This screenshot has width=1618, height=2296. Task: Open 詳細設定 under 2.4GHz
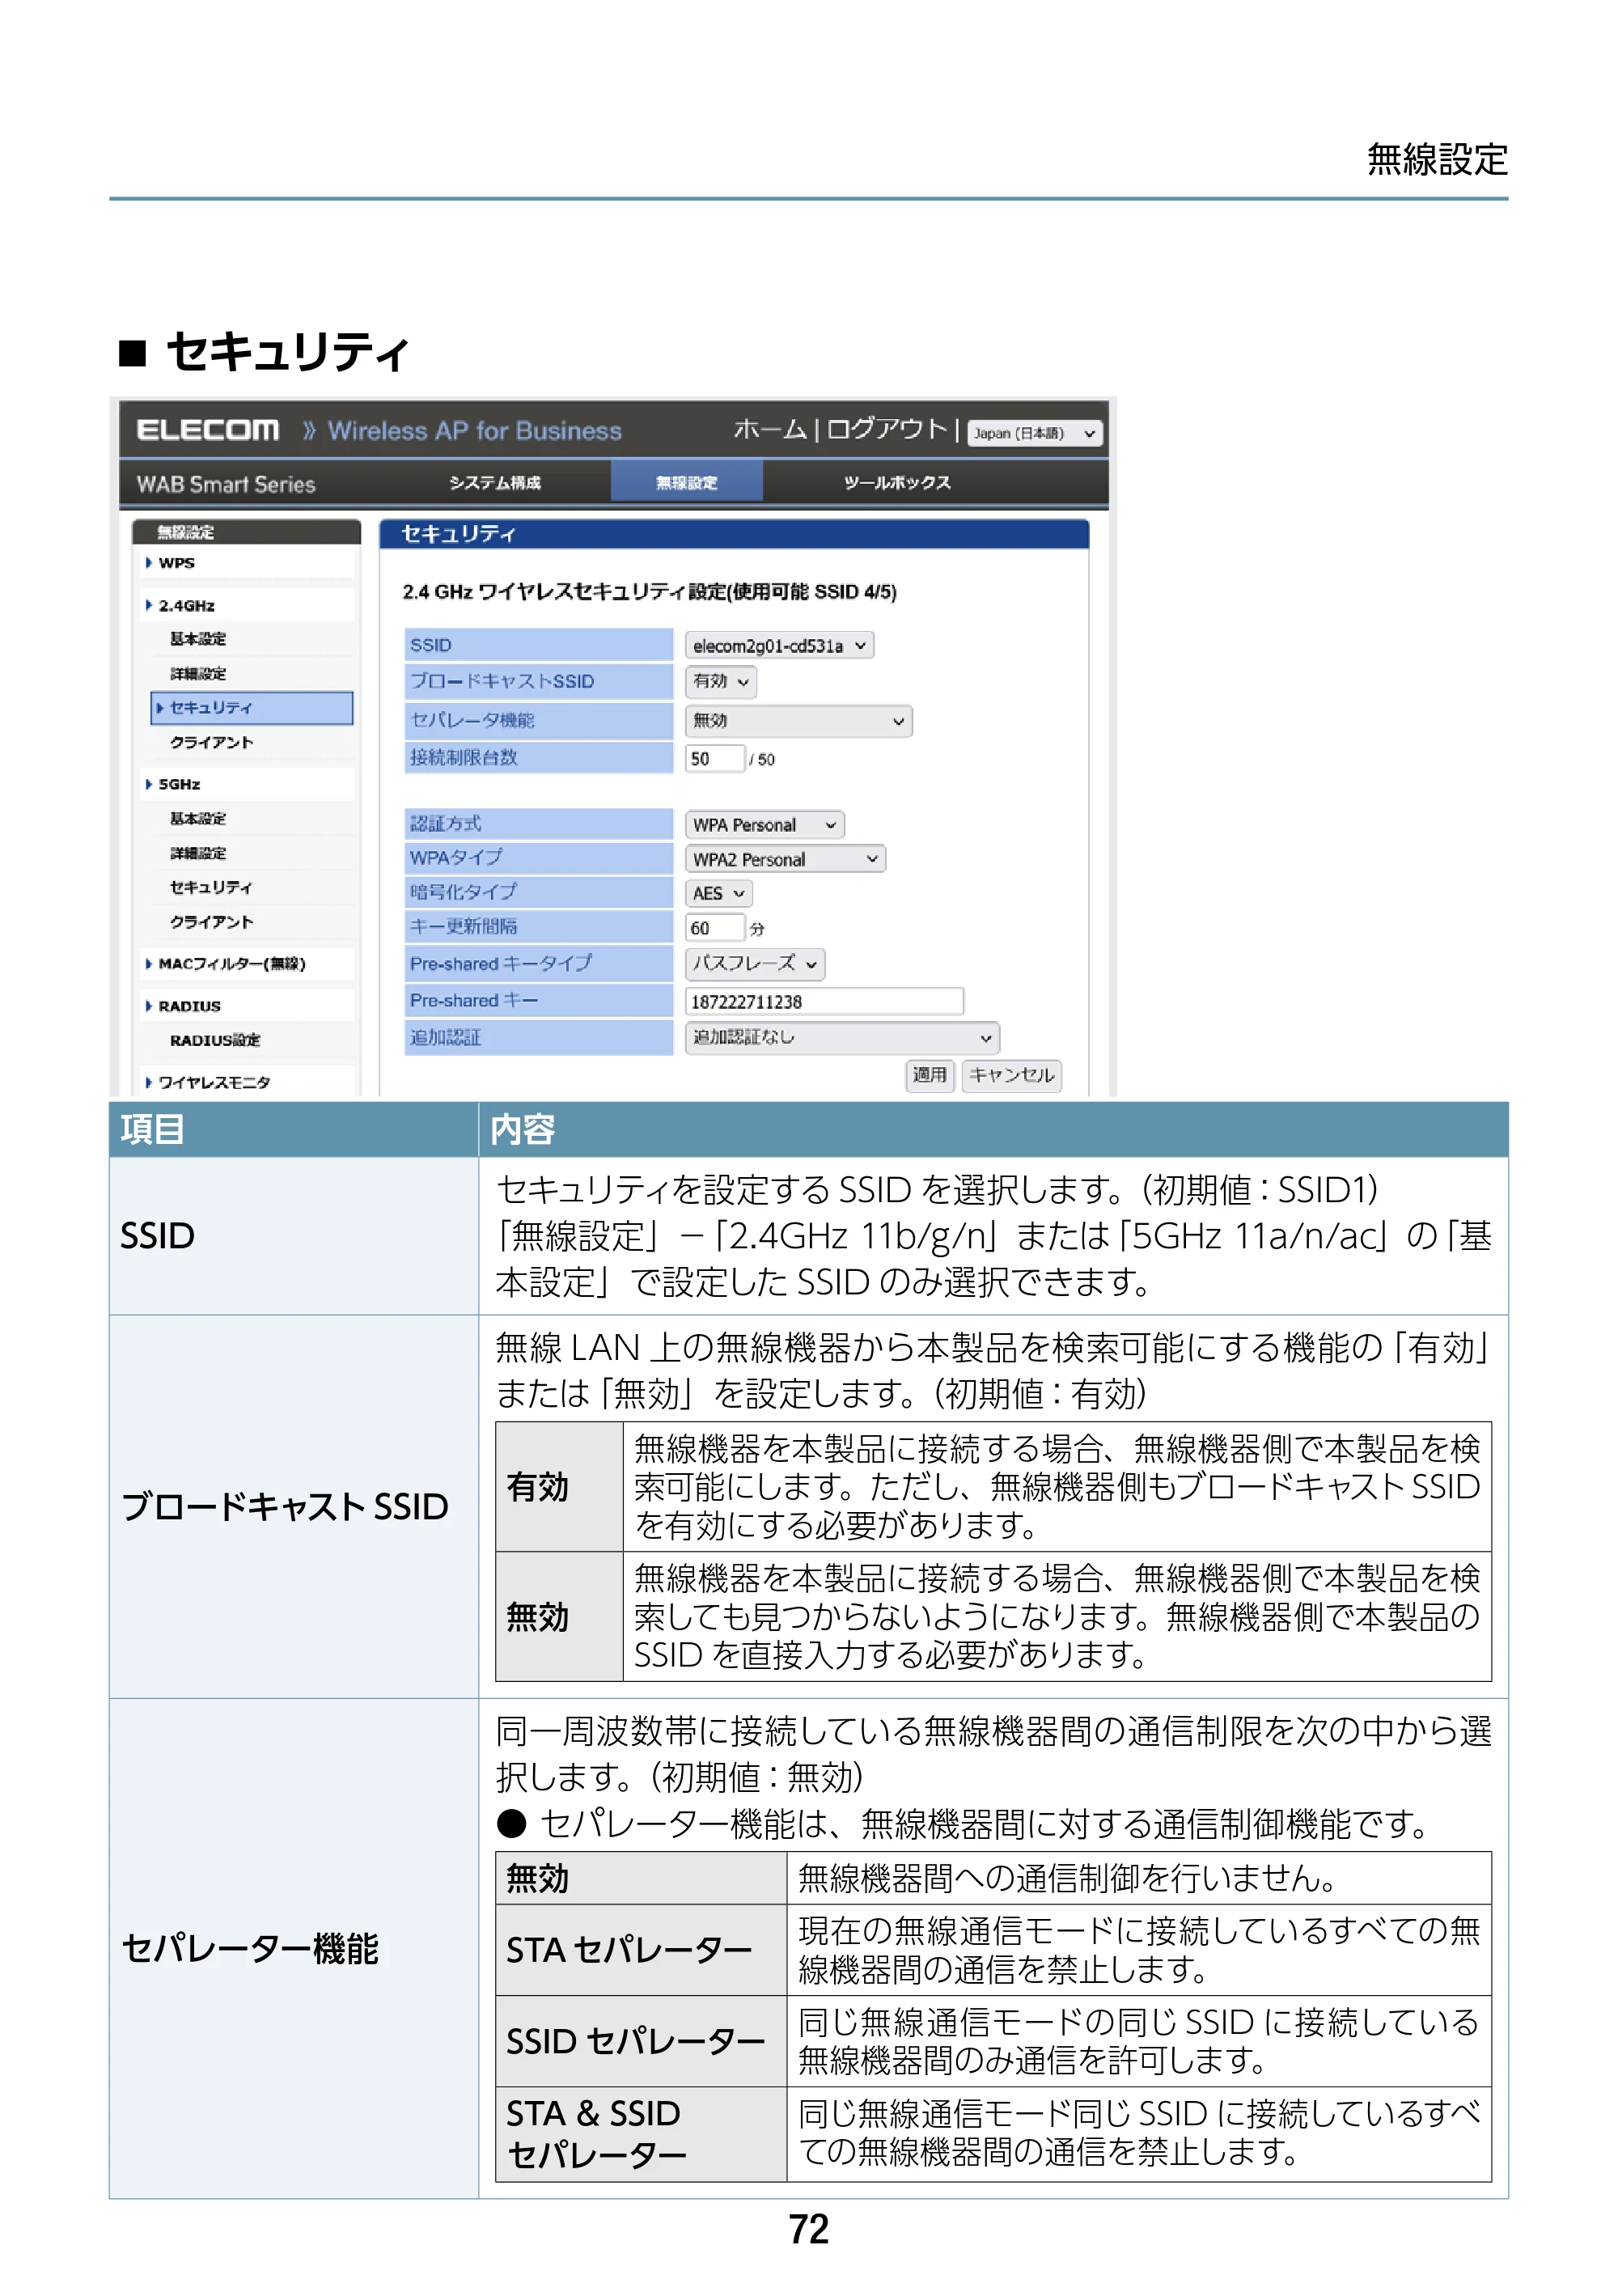coord(198,674)
